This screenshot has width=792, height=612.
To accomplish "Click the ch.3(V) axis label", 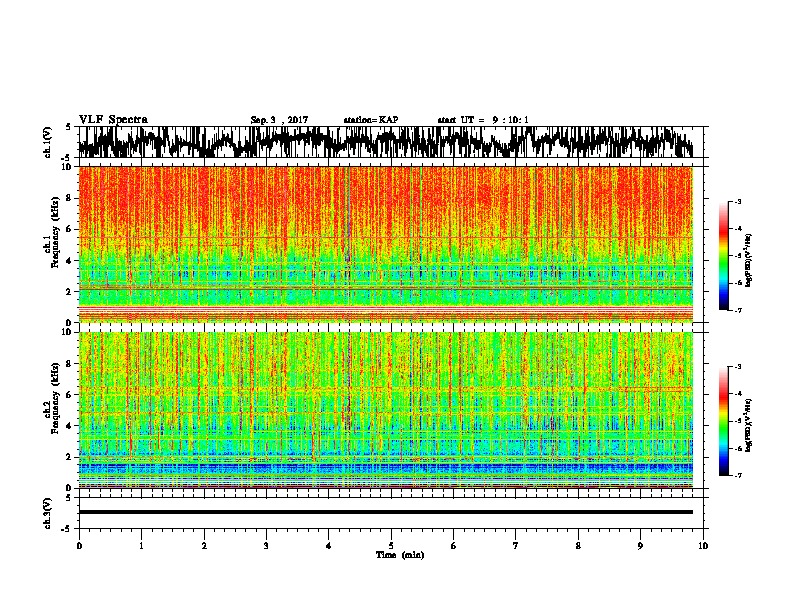I will 47,513.
